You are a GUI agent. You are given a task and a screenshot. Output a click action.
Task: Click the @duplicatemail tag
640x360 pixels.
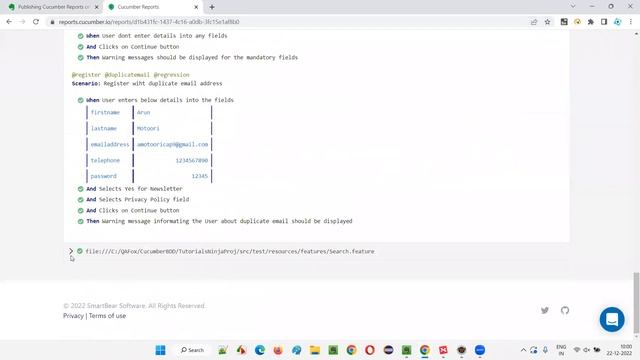127,75
